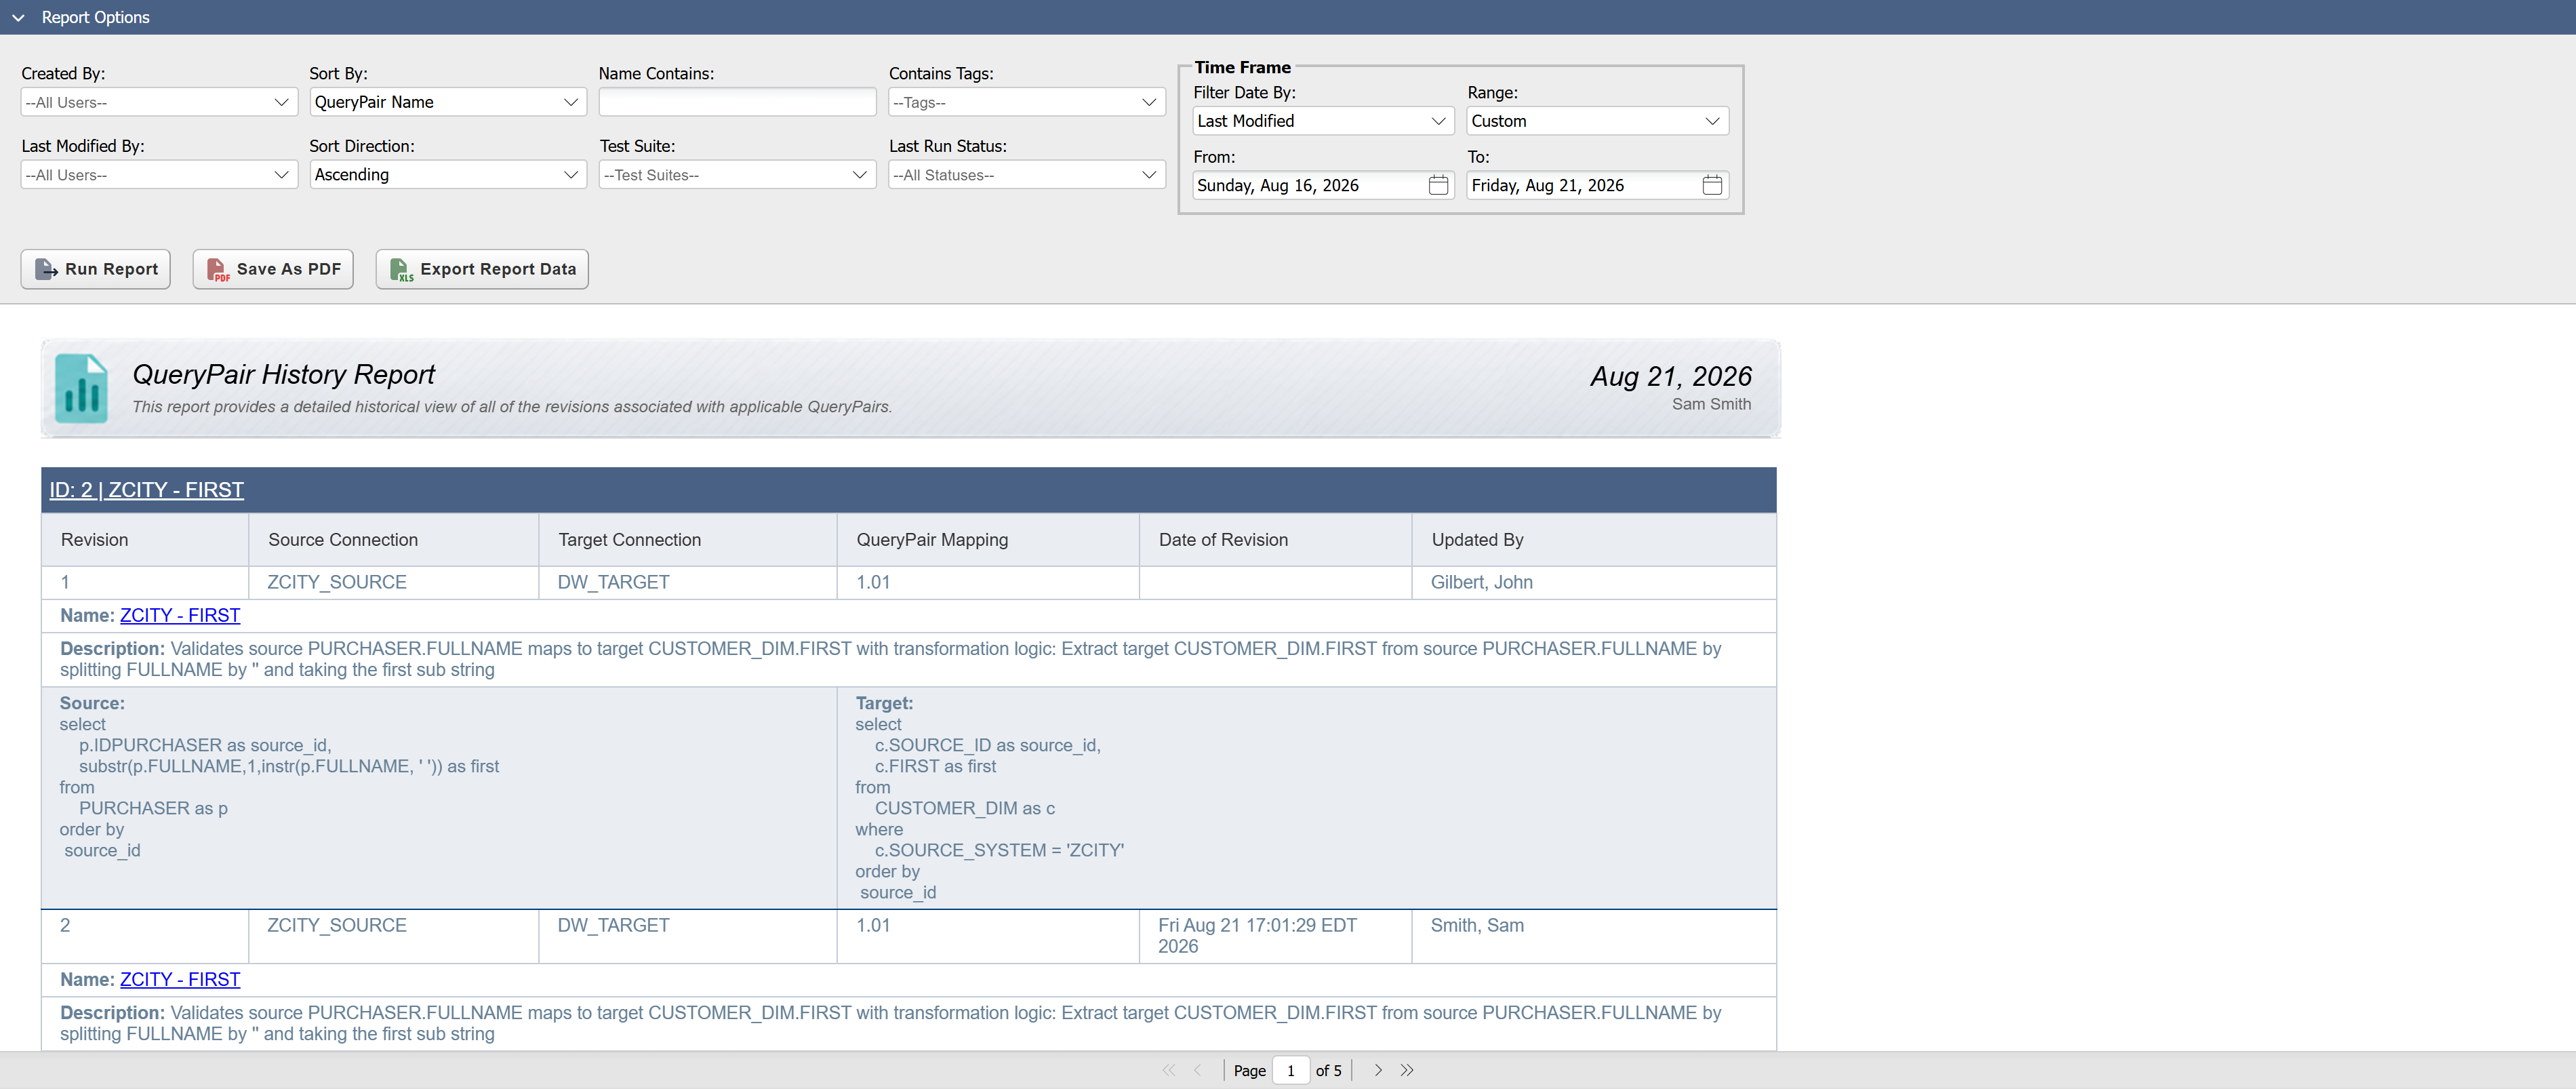Collapse the Report Options panel chevron
The width and height of the screenshot is (2576, 1089).
point(18,18)
